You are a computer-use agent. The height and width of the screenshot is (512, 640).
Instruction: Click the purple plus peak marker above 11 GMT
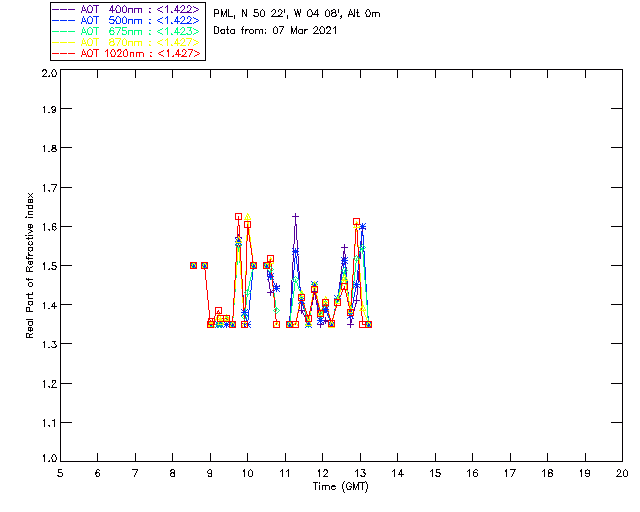pos(295,216)
